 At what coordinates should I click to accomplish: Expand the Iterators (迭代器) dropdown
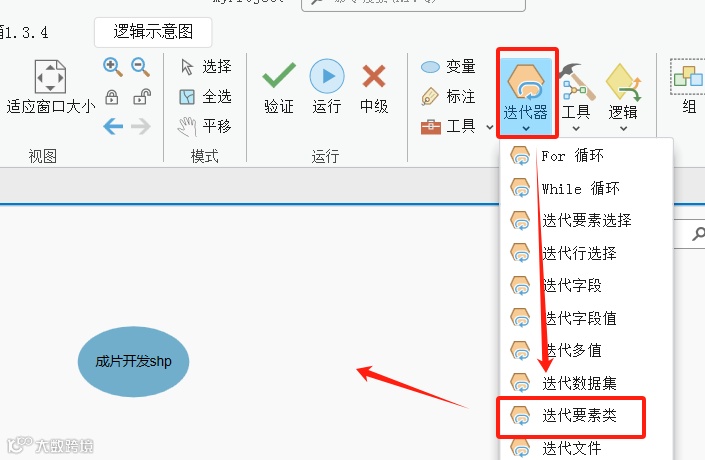(x=526, y=95)
